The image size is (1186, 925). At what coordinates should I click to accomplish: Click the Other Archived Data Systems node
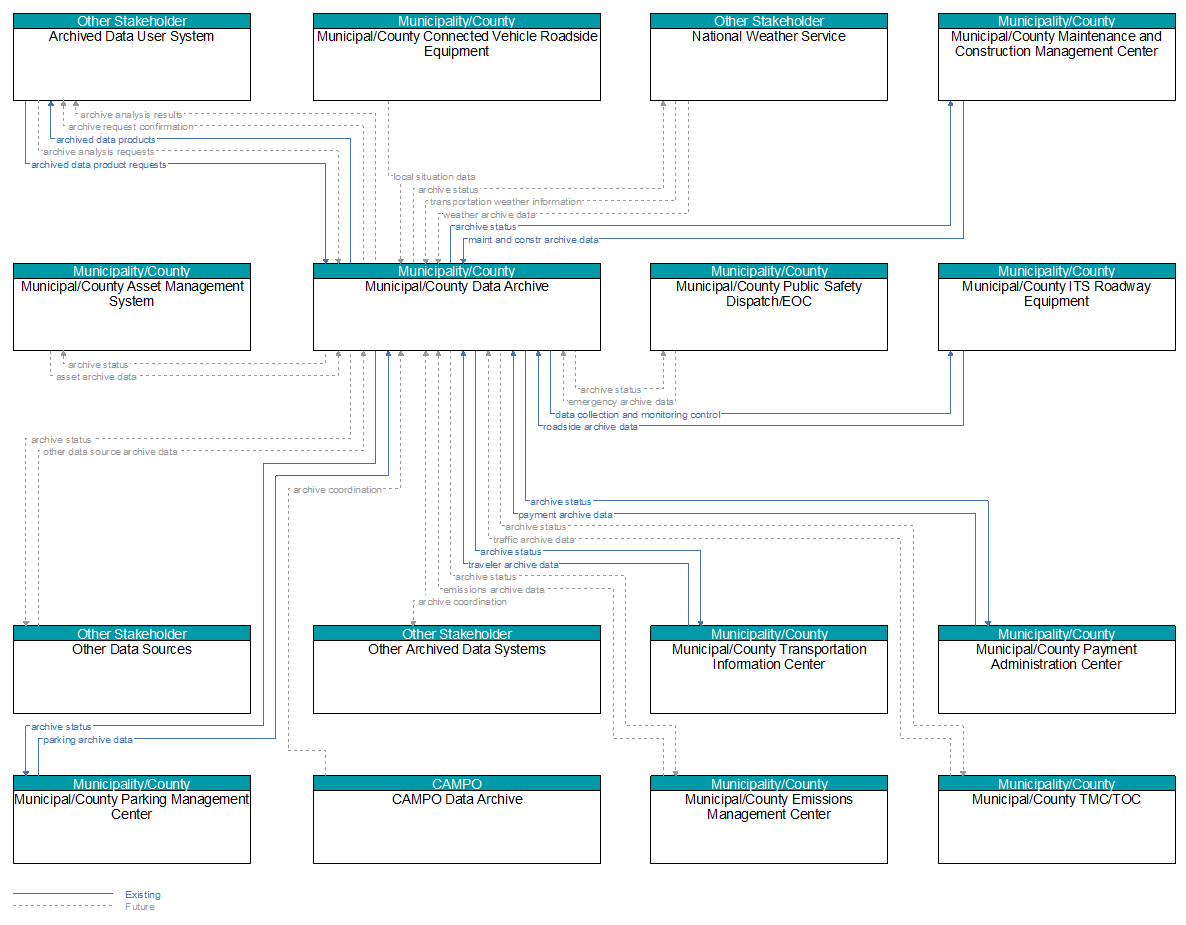[457, 669]
